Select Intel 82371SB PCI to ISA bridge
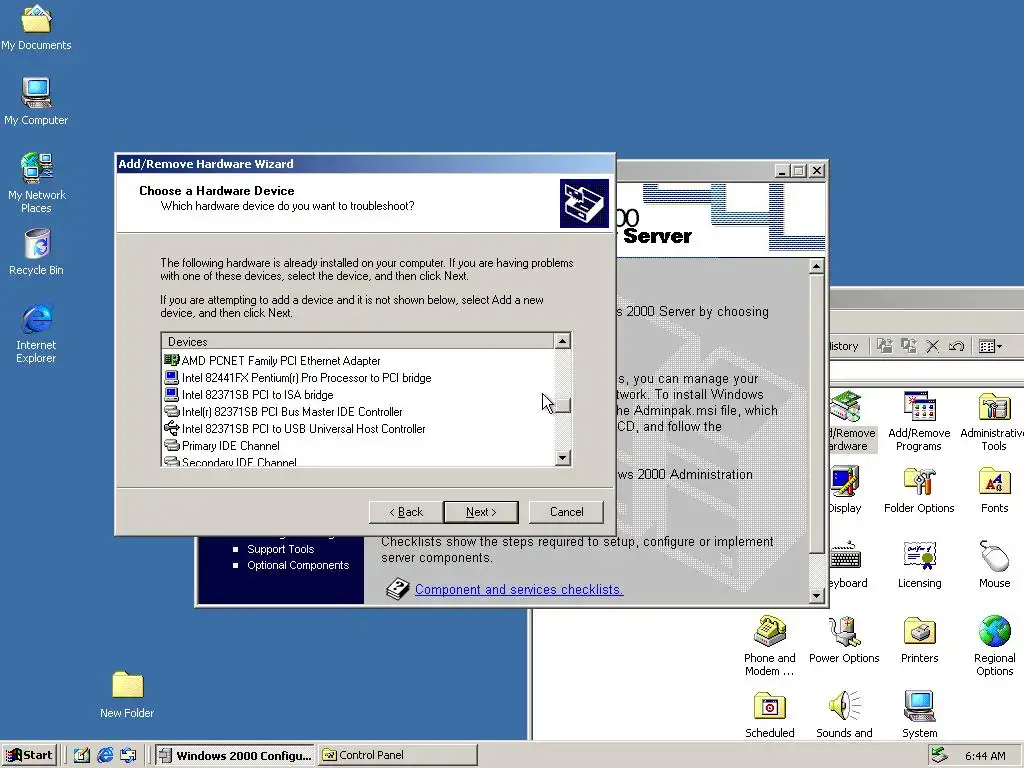The image size is (1024, 768). [358, 394]
